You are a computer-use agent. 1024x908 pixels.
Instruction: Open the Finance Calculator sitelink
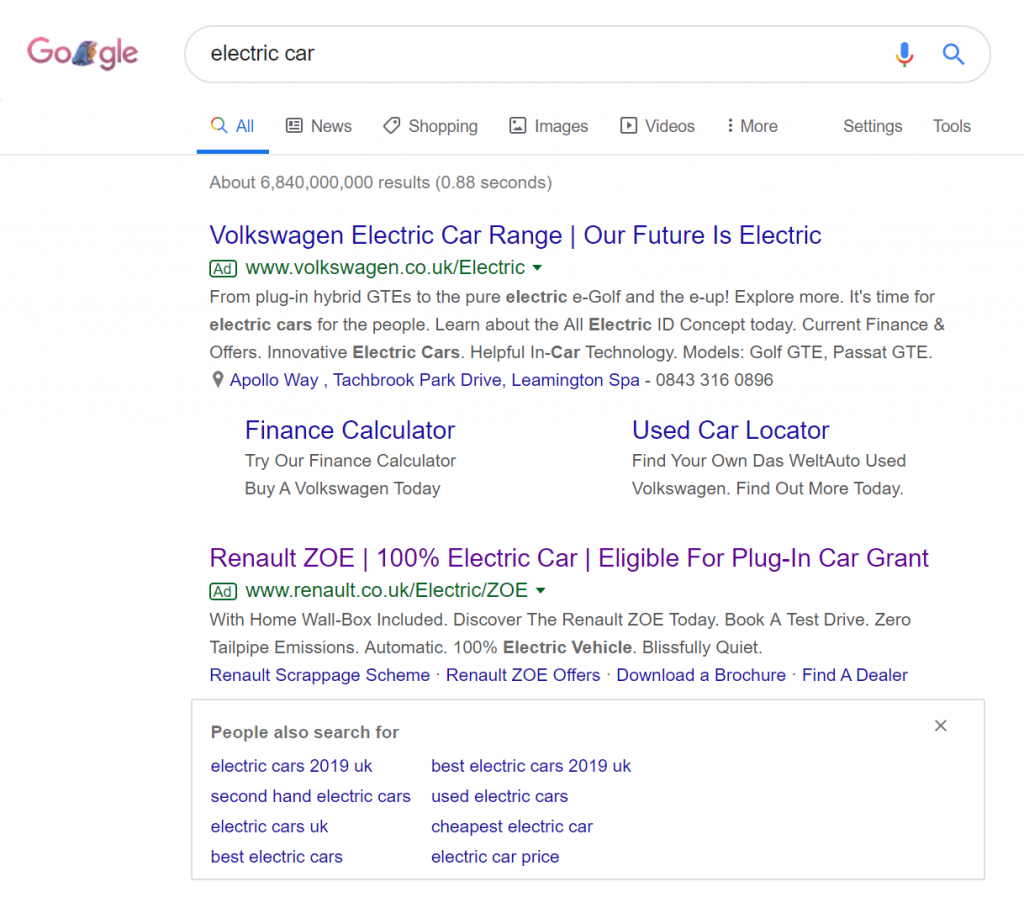point(350,430)
